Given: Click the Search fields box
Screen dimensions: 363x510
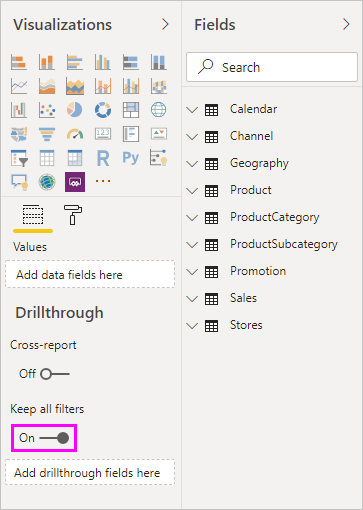Looking at the screenshot, I should click(272, 67).
